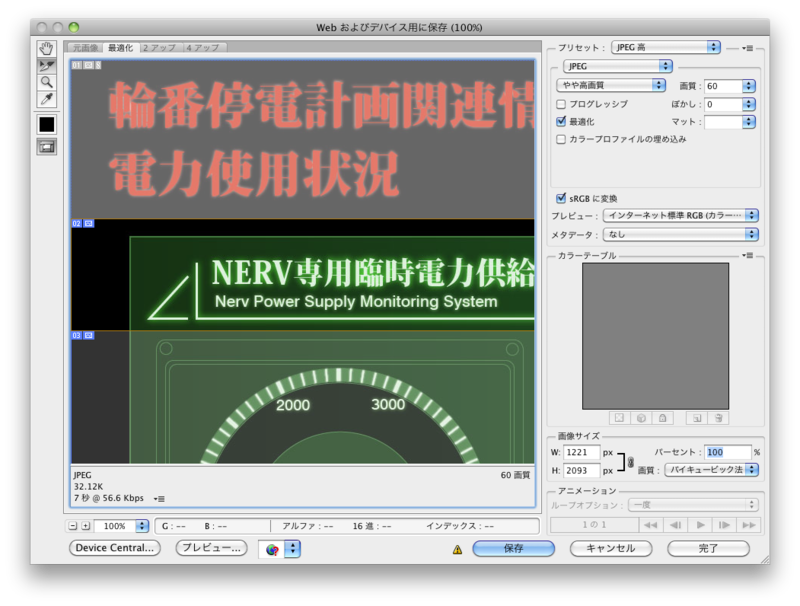Open the ループオプション dropdown
Screen dimensions: 800x606
pos(693,505)
